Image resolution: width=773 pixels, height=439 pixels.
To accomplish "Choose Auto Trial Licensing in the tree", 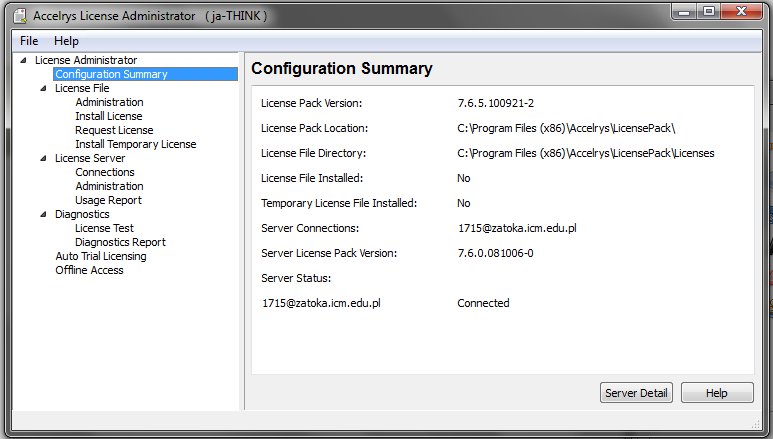I will 100,256.
